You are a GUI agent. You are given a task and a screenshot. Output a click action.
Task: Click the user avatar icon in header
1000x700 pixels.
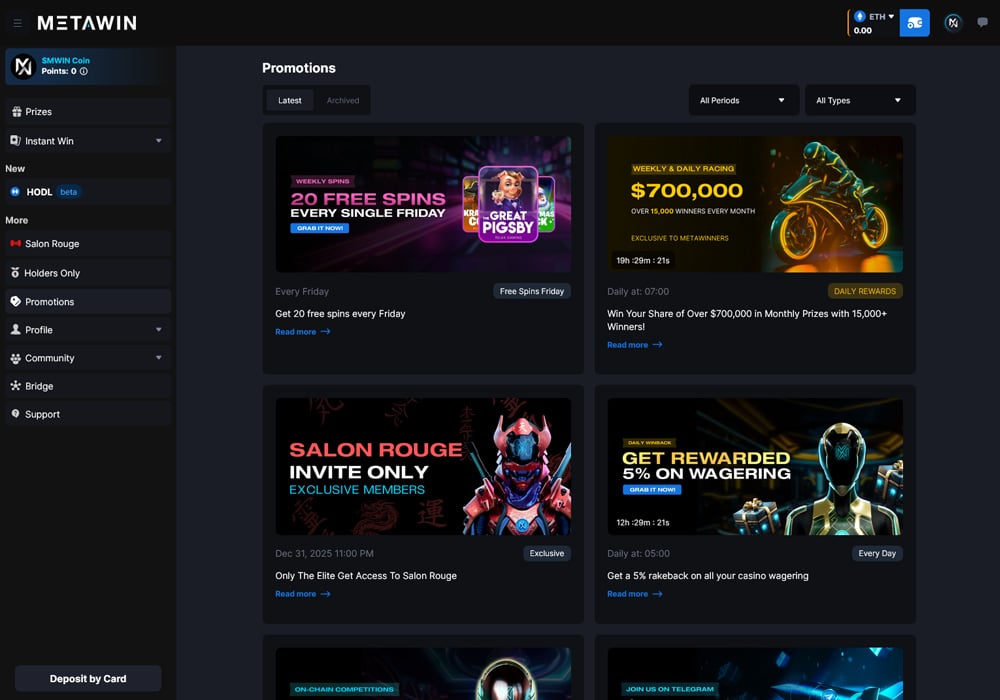[x=953, y=23]
